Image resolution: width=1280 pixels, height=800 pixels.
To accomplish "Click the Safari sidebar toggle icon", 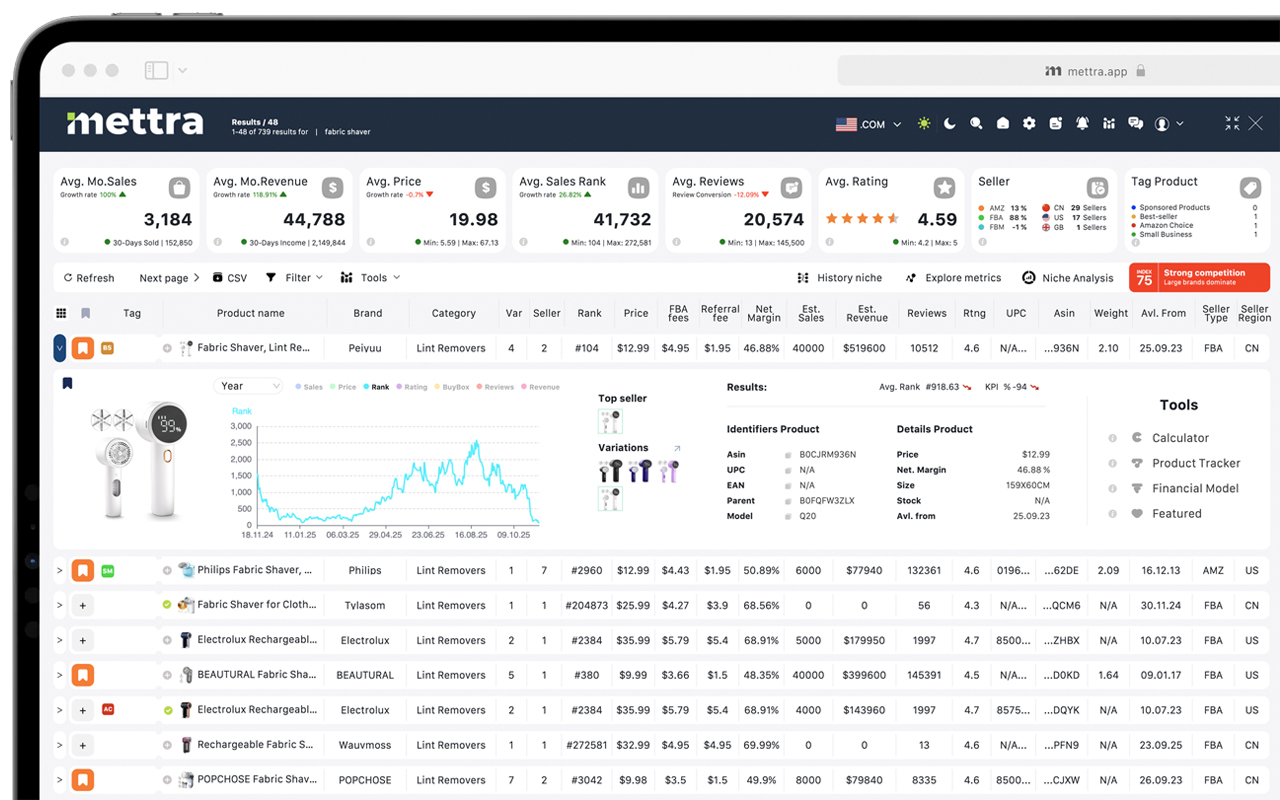I will coord(156,70).
